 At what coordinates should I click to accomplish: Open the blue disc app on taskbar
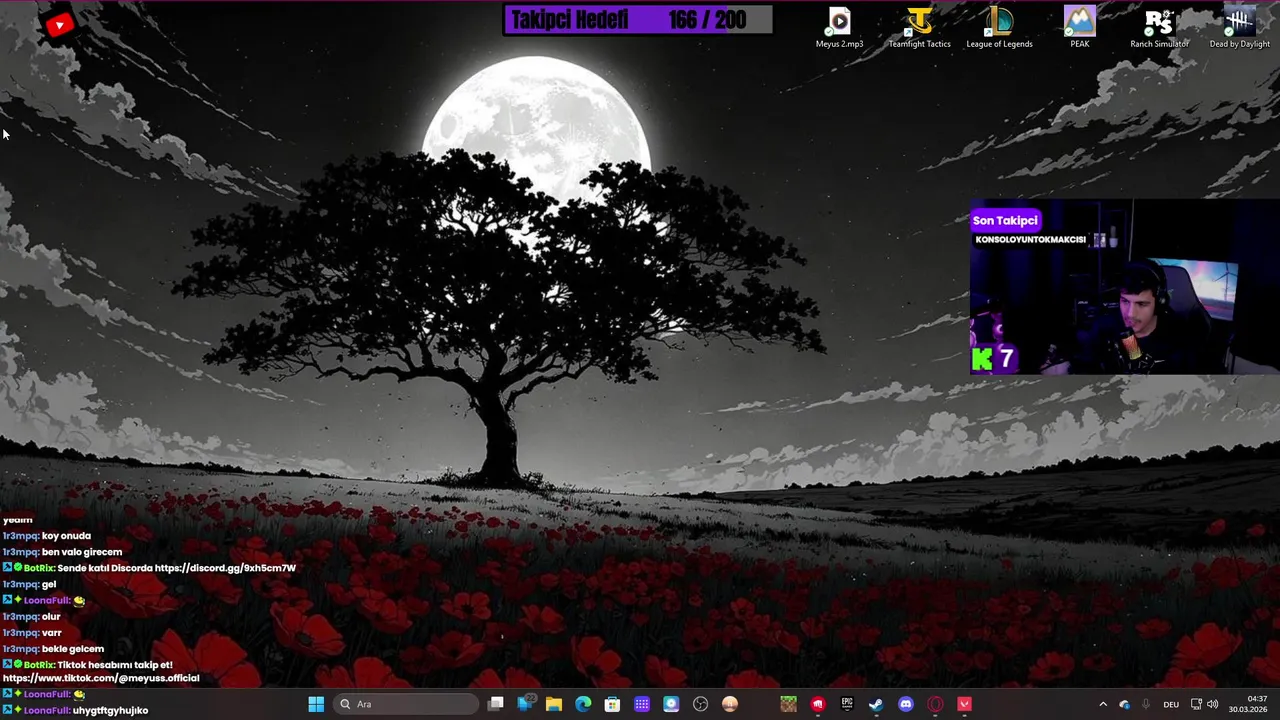point(671,704)
